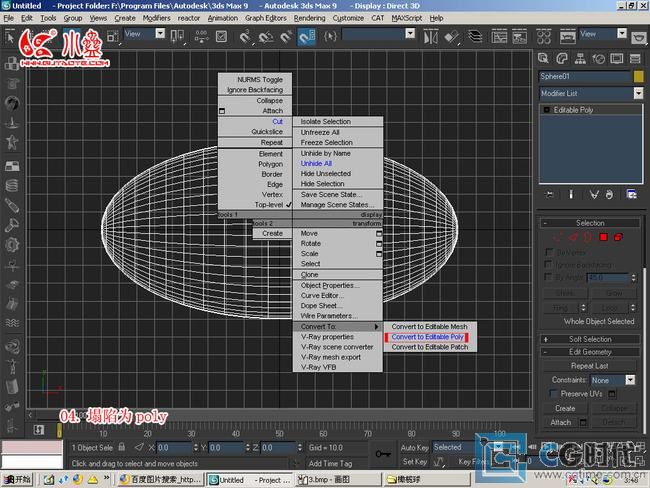Open Render Scene dialog icon
The width and height of the screenshot is (650, 488).
click(x=568, y=37)
